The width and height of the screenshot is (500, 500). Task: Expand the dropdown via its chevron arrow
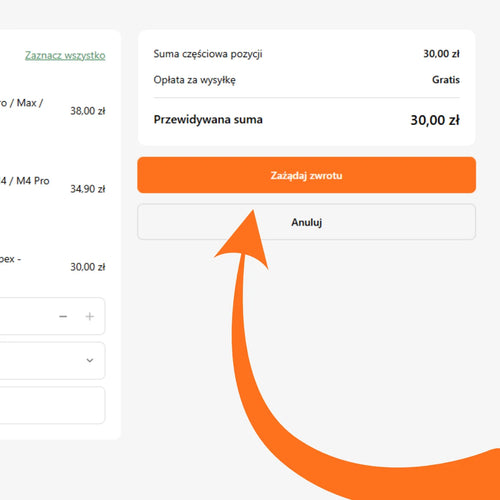(90, 360)
